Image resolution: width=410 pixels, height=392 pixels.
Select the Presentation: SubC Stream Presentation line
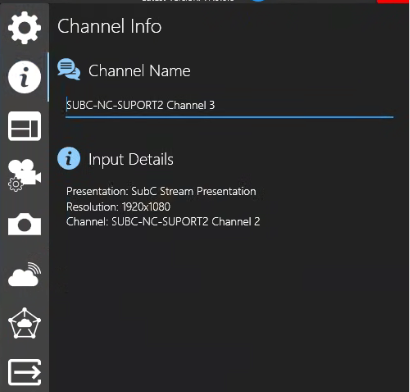(161, 191)
